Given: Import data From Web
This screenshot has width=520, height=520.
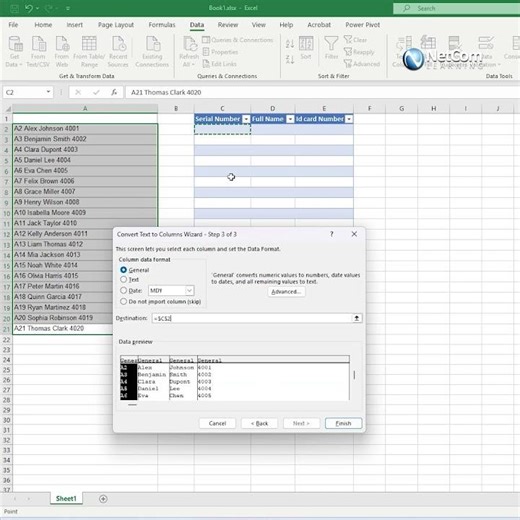Looking at the screenshot, I should (62, 52).
